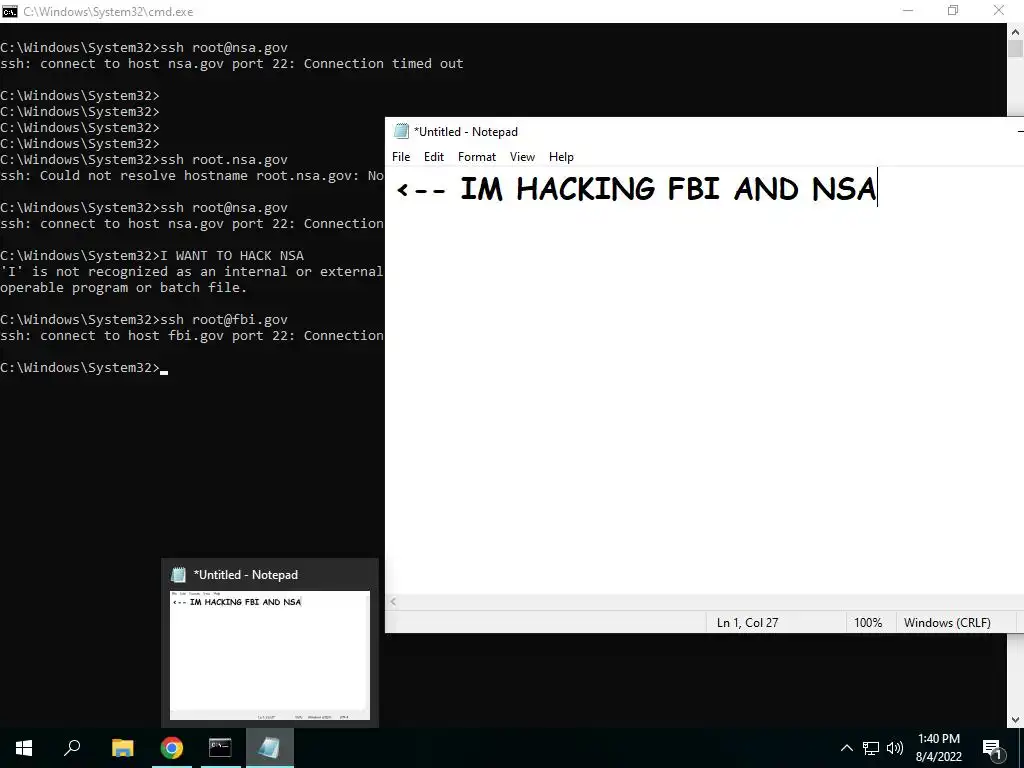This screenshot has width=1024, height=768.
Task: Click the Notepad title bar icon
Action: click(401, 131)
